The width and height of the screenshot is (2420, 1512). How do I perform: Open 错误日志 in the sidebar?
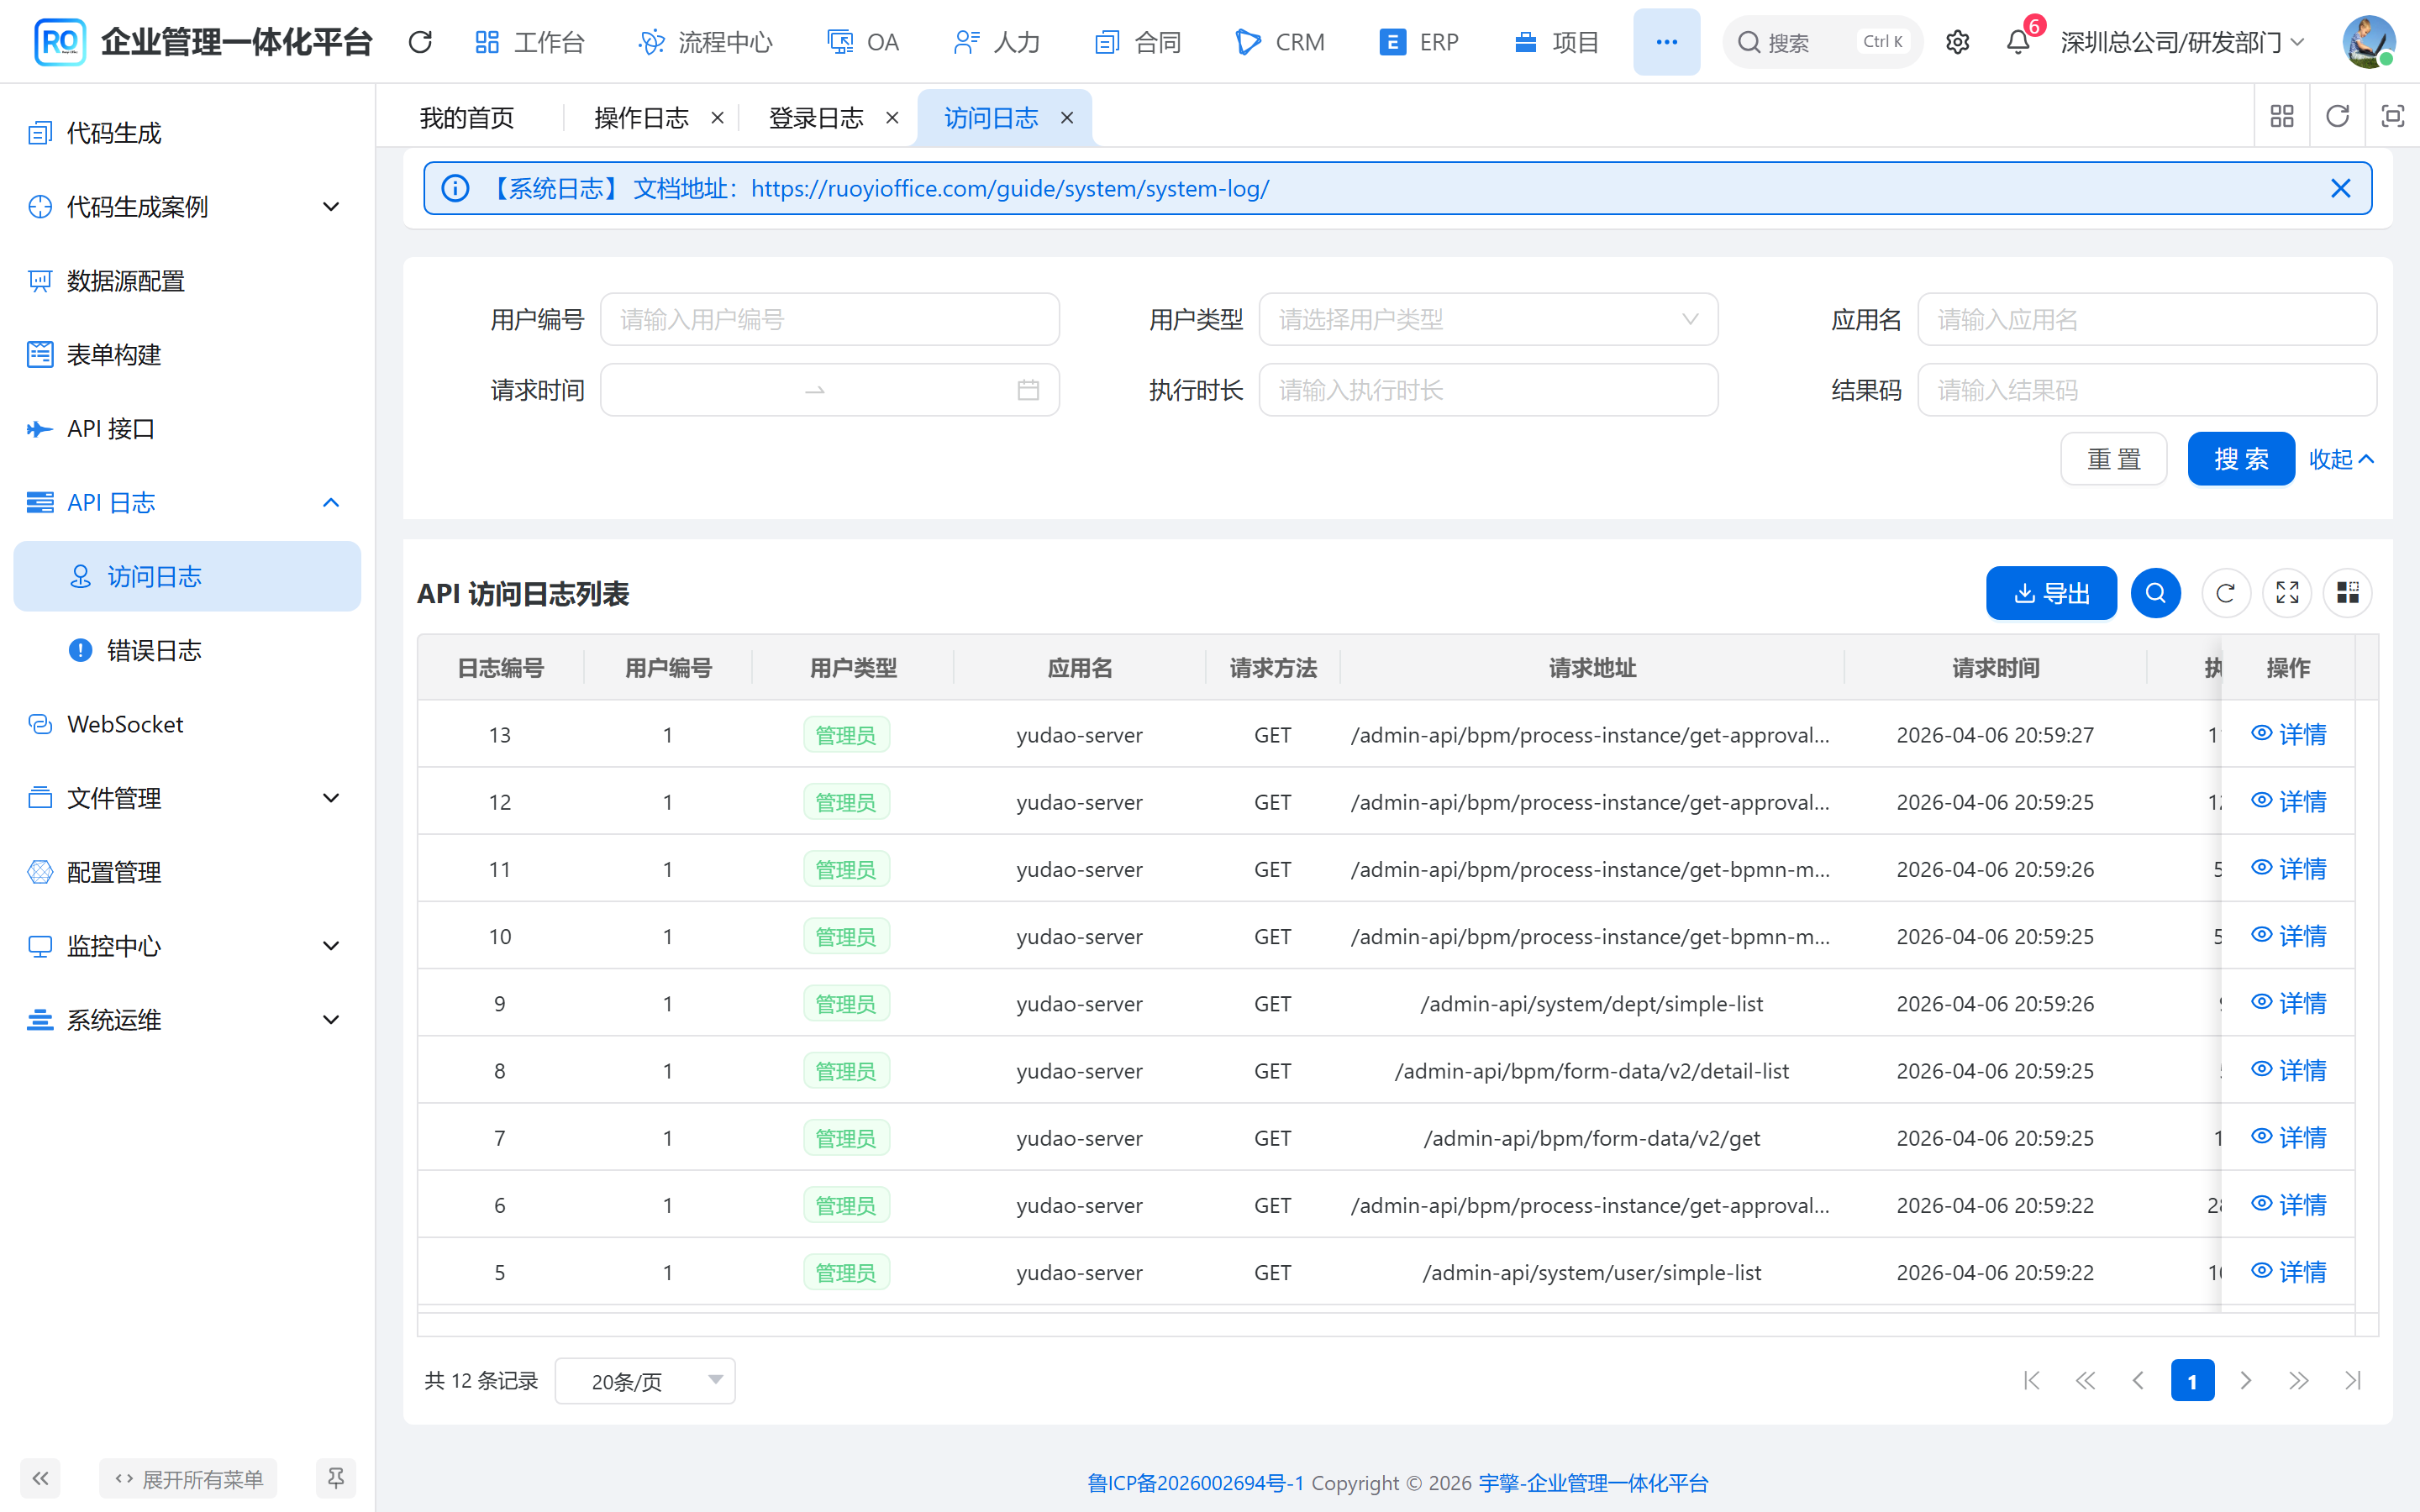pos(187,650)
